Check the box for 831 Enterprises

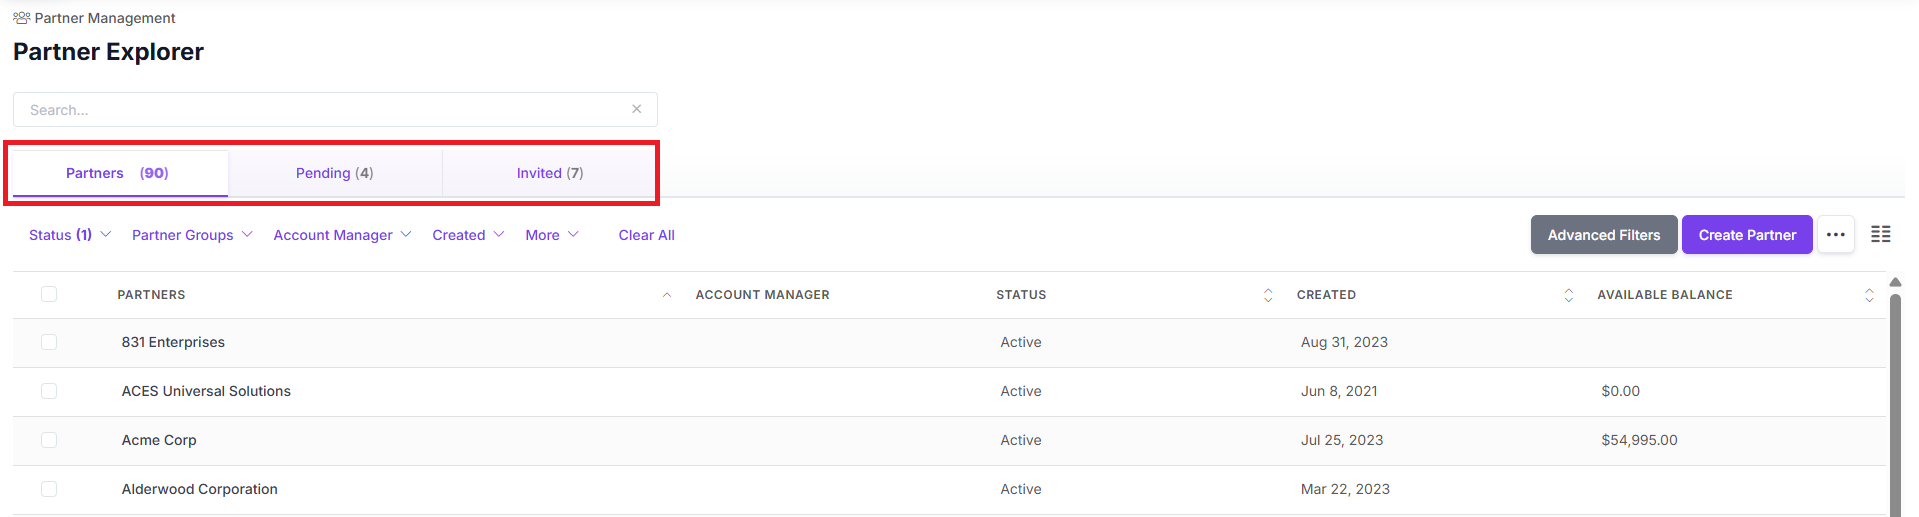point(49,342)
